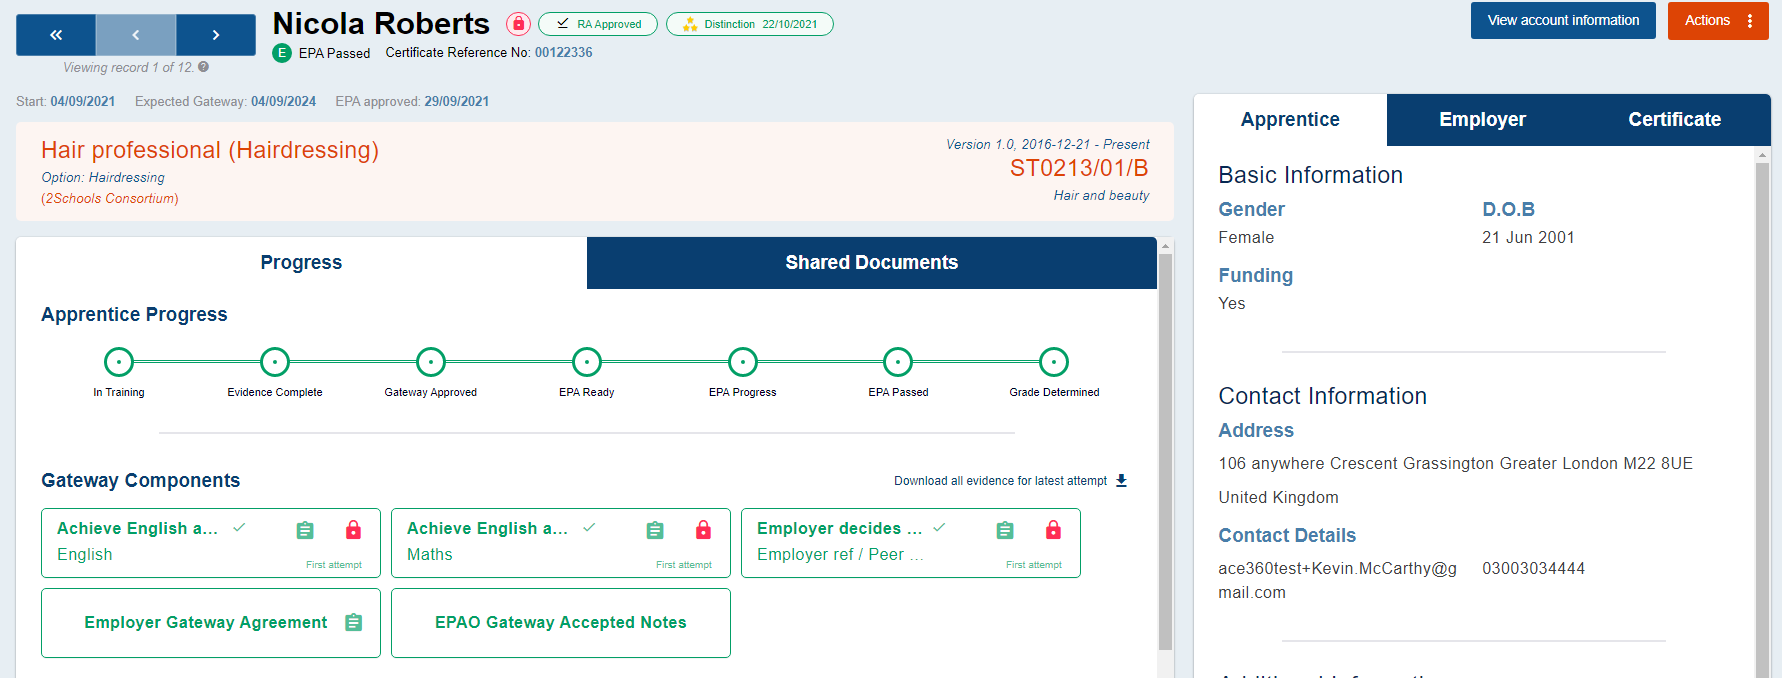Click address line 106 anywhere Crescent

click(x=1455, y=463)
